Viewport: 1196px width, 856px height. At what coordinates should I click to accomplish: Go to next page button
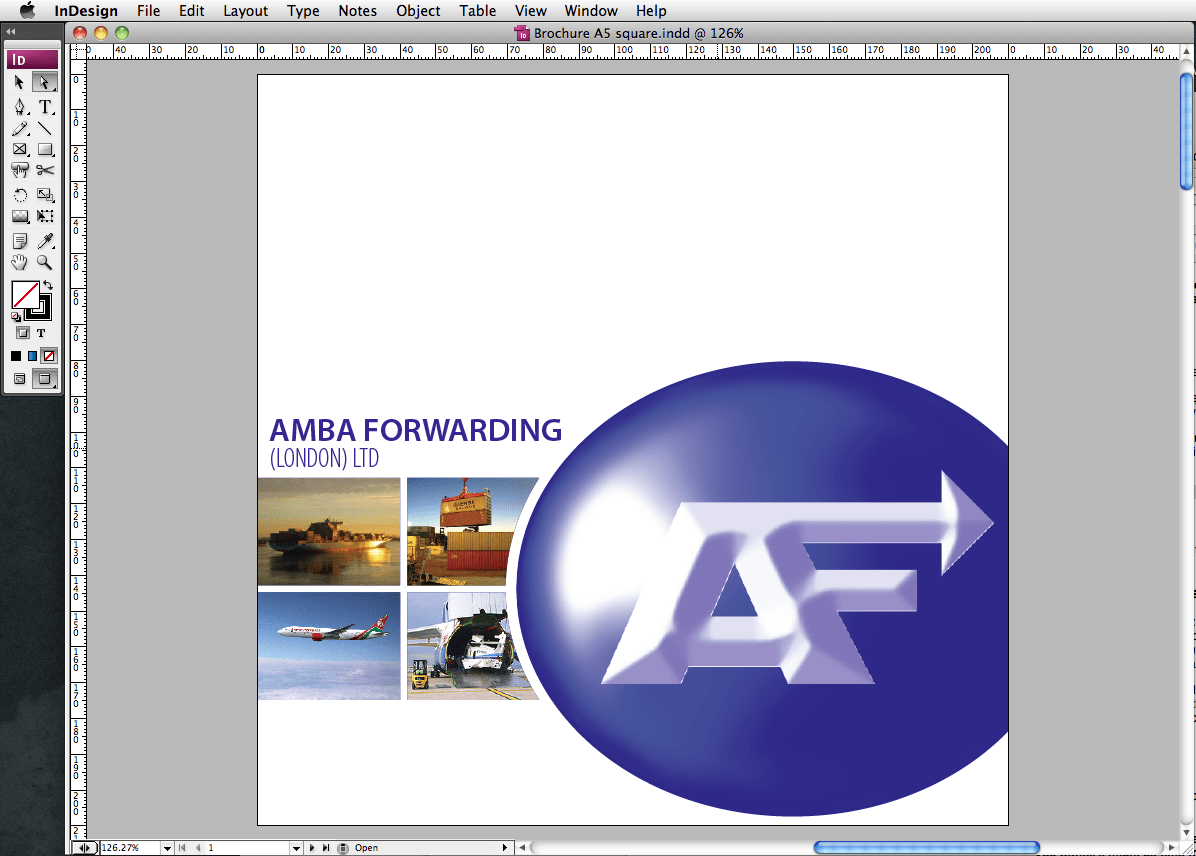coord(312,848)
